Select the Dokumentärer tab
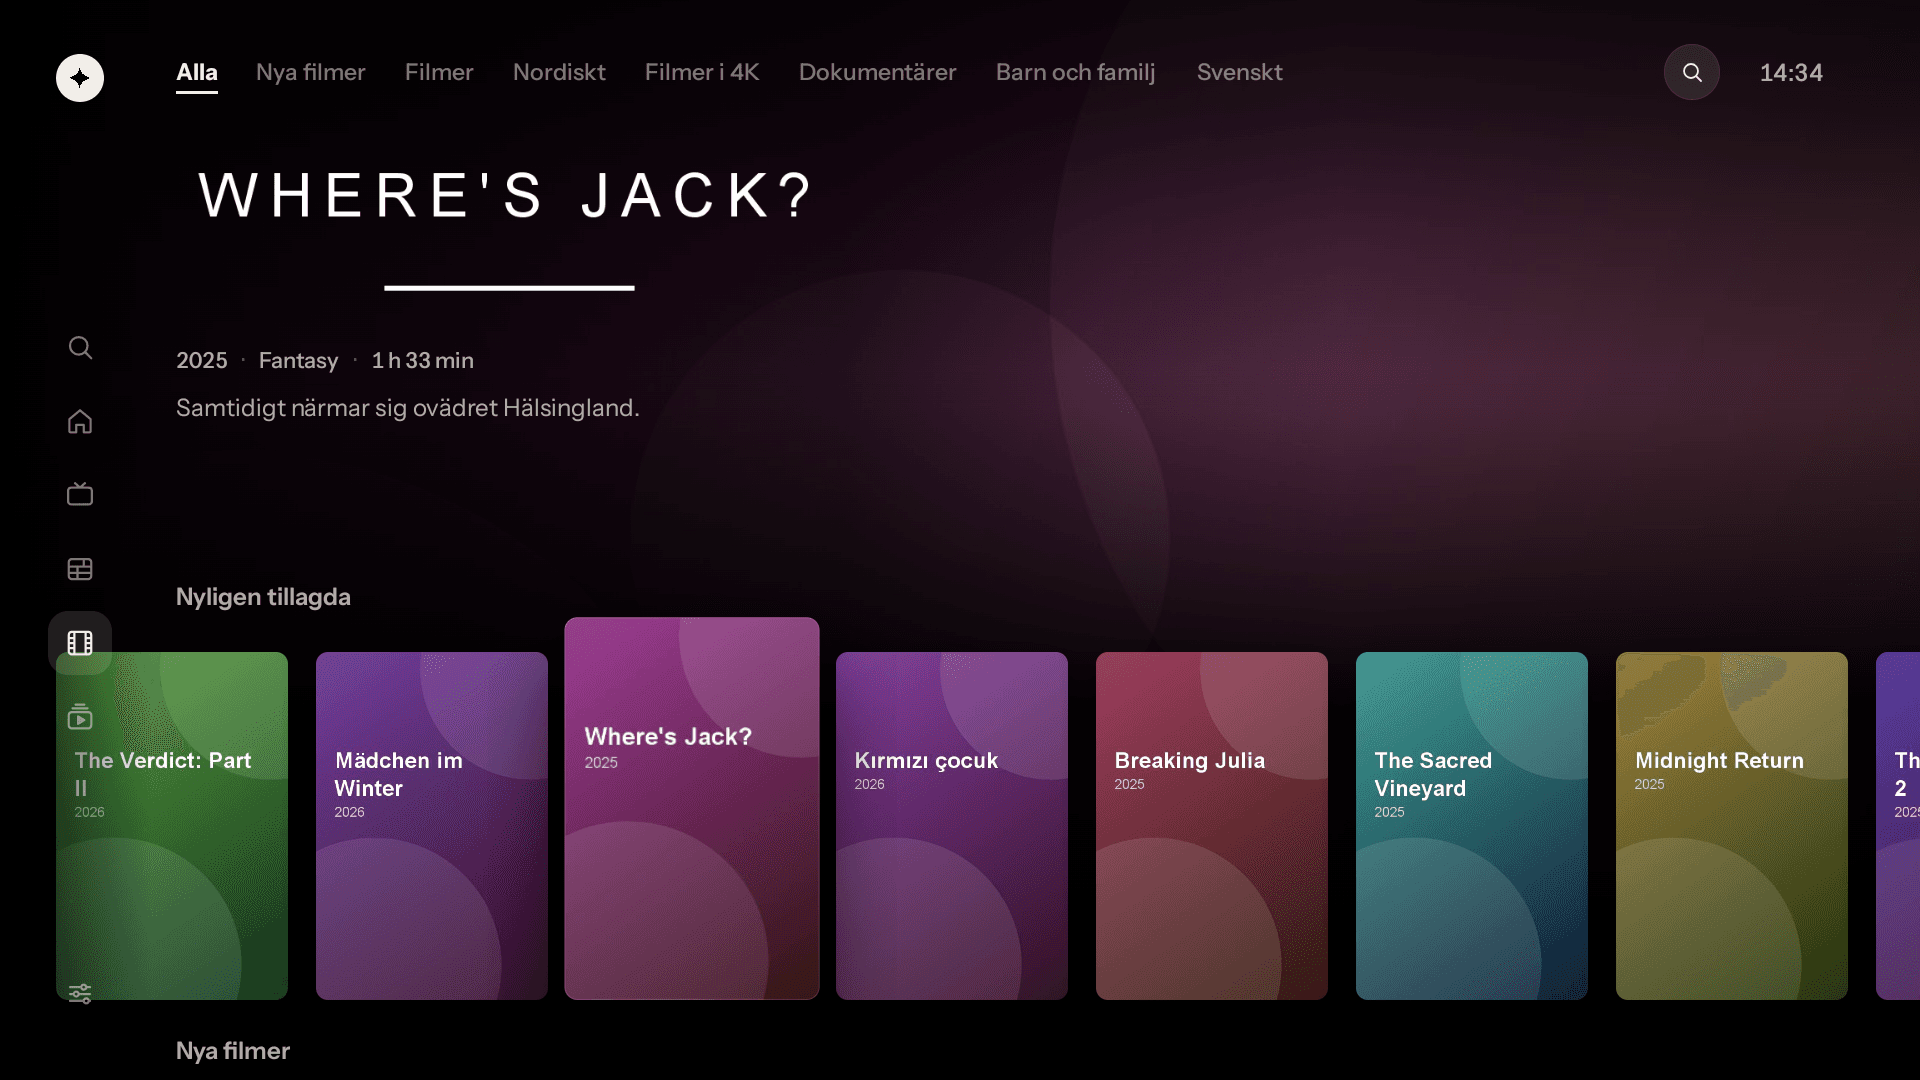Screen dimensions: 1920x1080 877,72
